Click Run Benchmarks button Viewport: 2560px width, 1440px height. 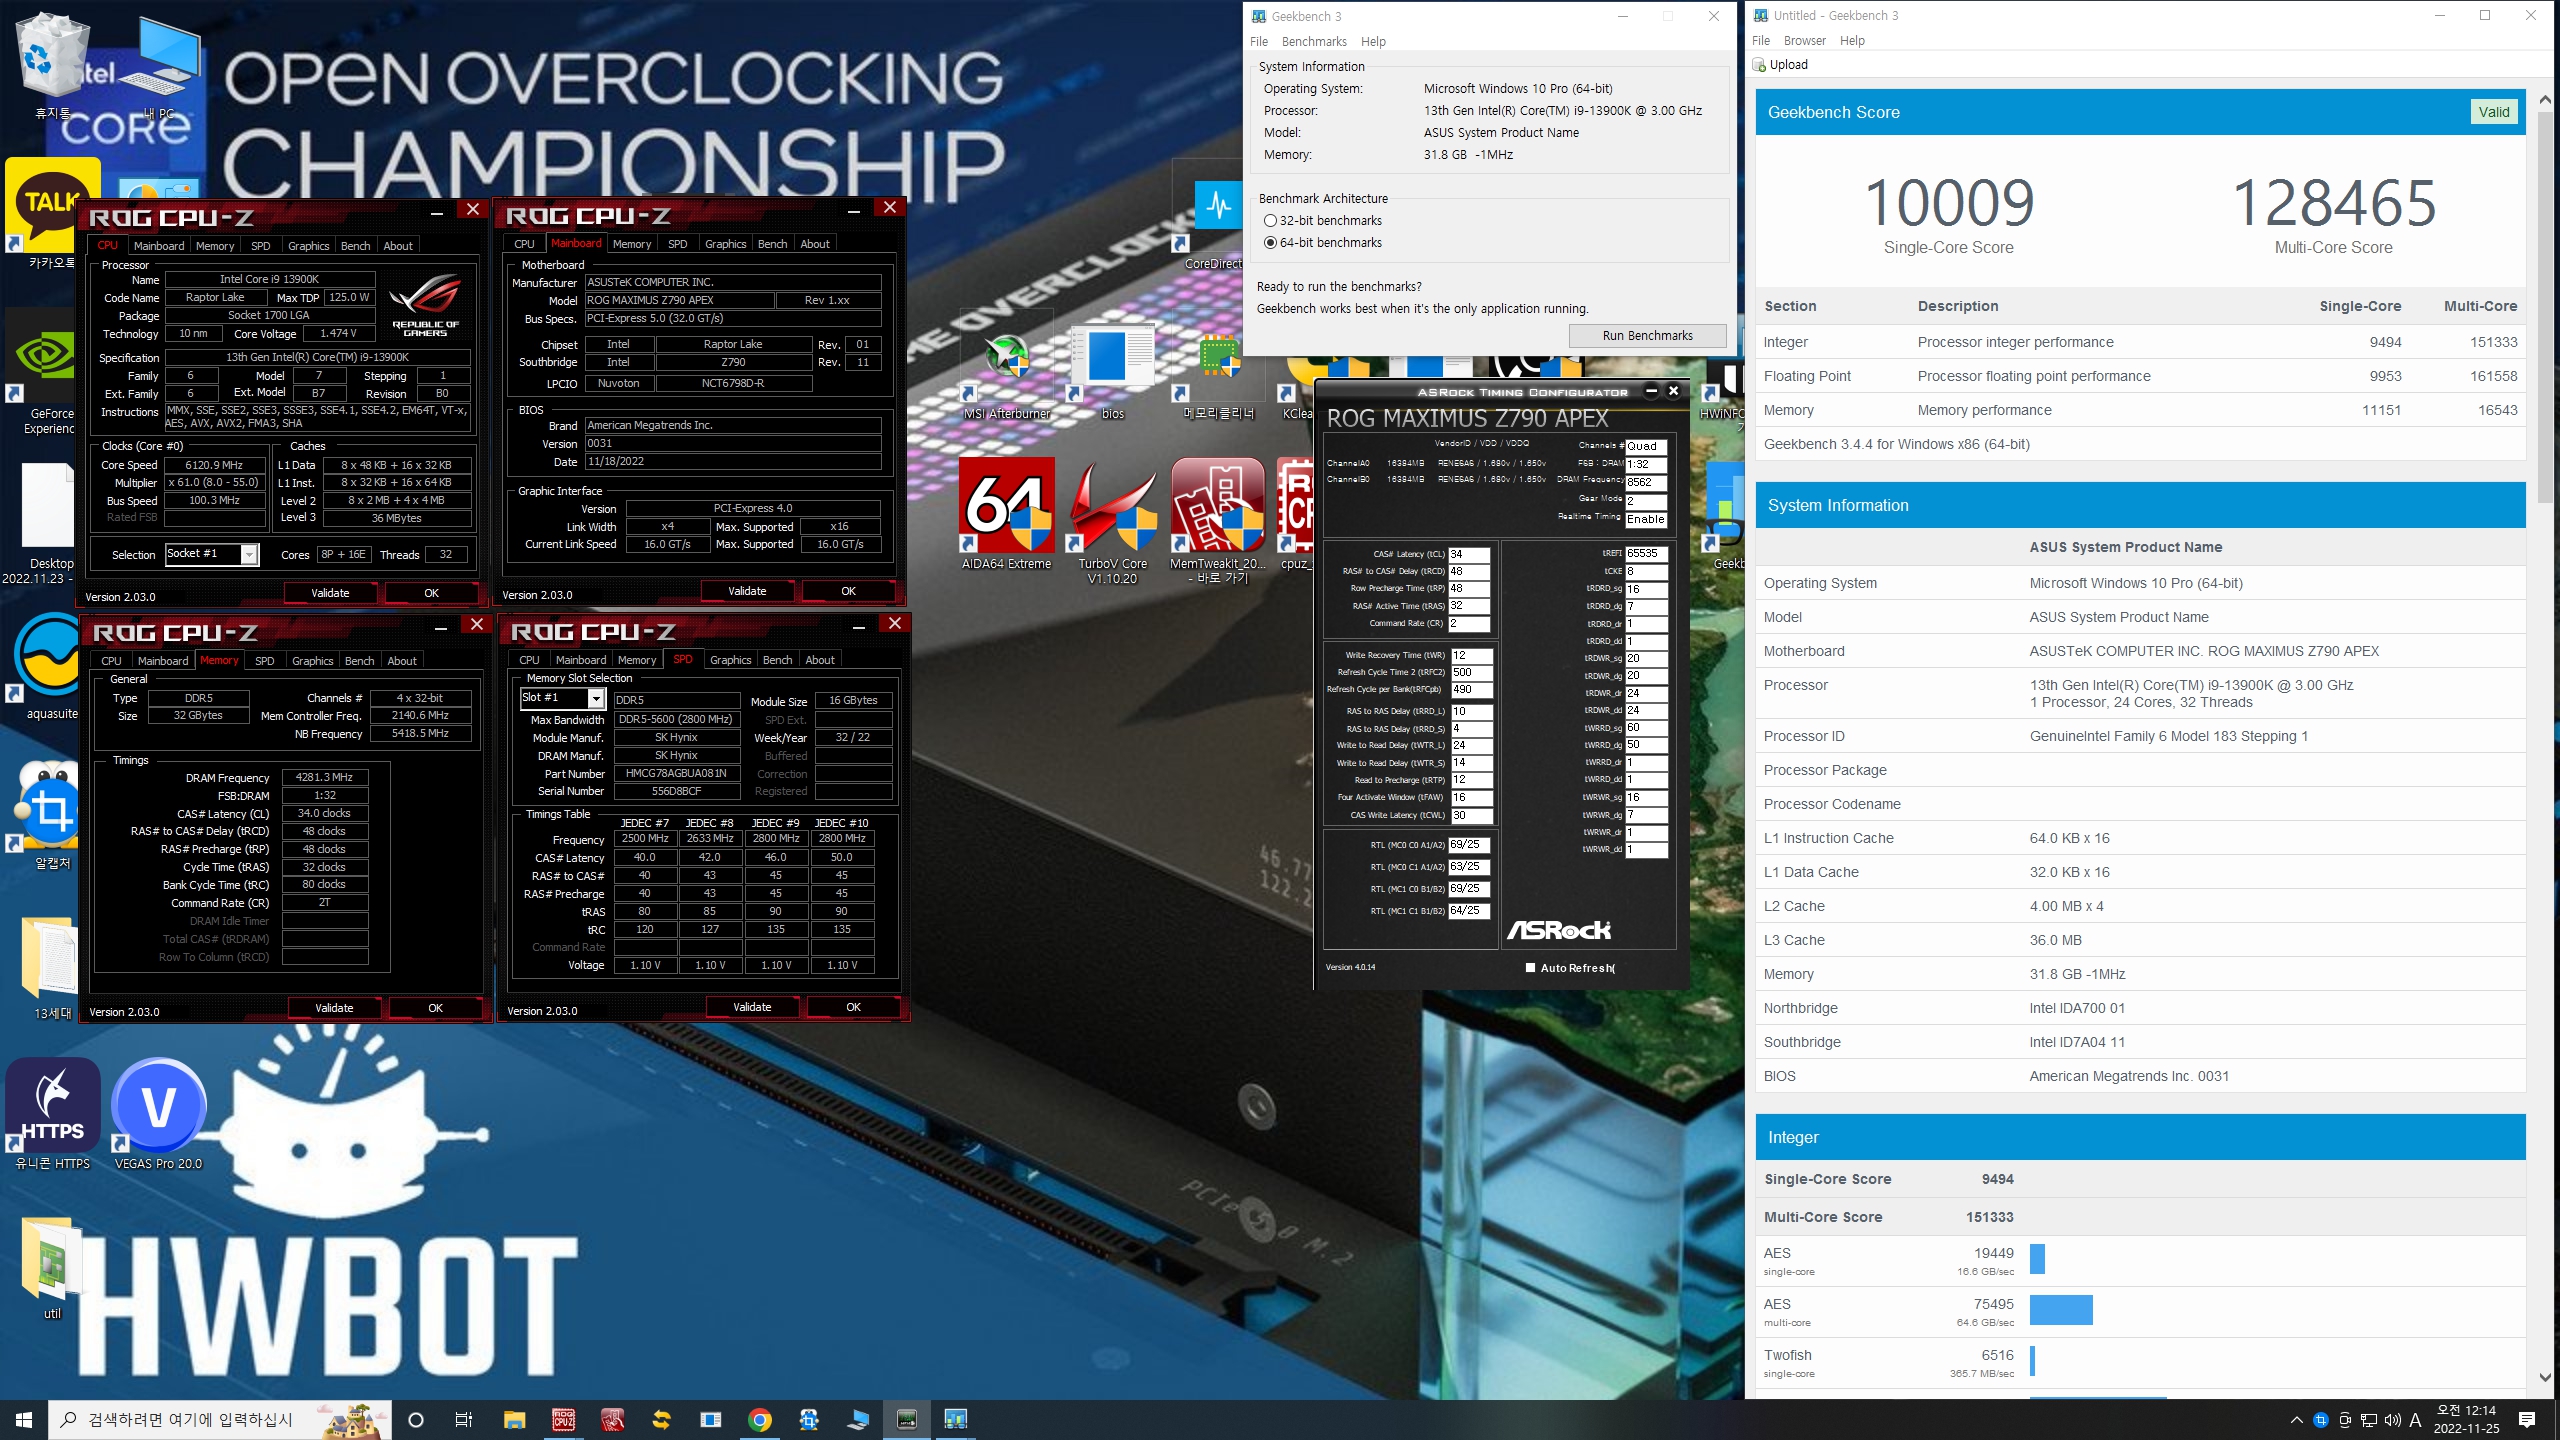click(x=1647, y=336)
